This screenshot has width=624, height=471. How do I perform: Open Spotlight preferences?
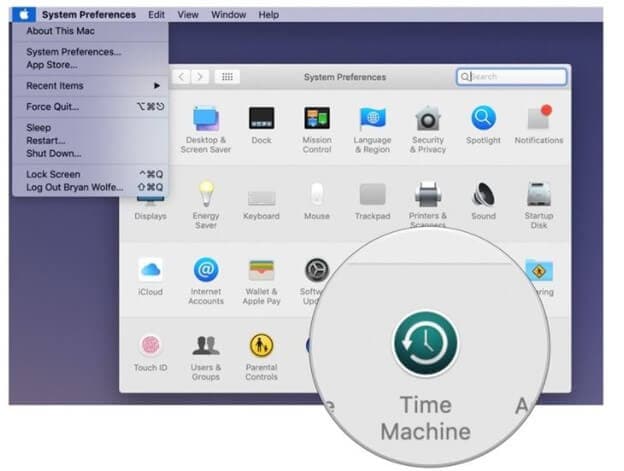tap(483, 125)
